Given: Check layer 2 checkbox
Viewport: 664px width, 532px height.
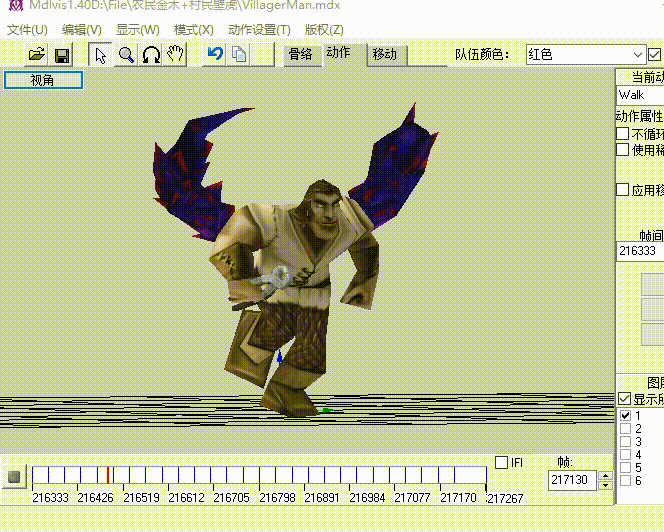Looking at the screenshot, I should click(625, 429).
